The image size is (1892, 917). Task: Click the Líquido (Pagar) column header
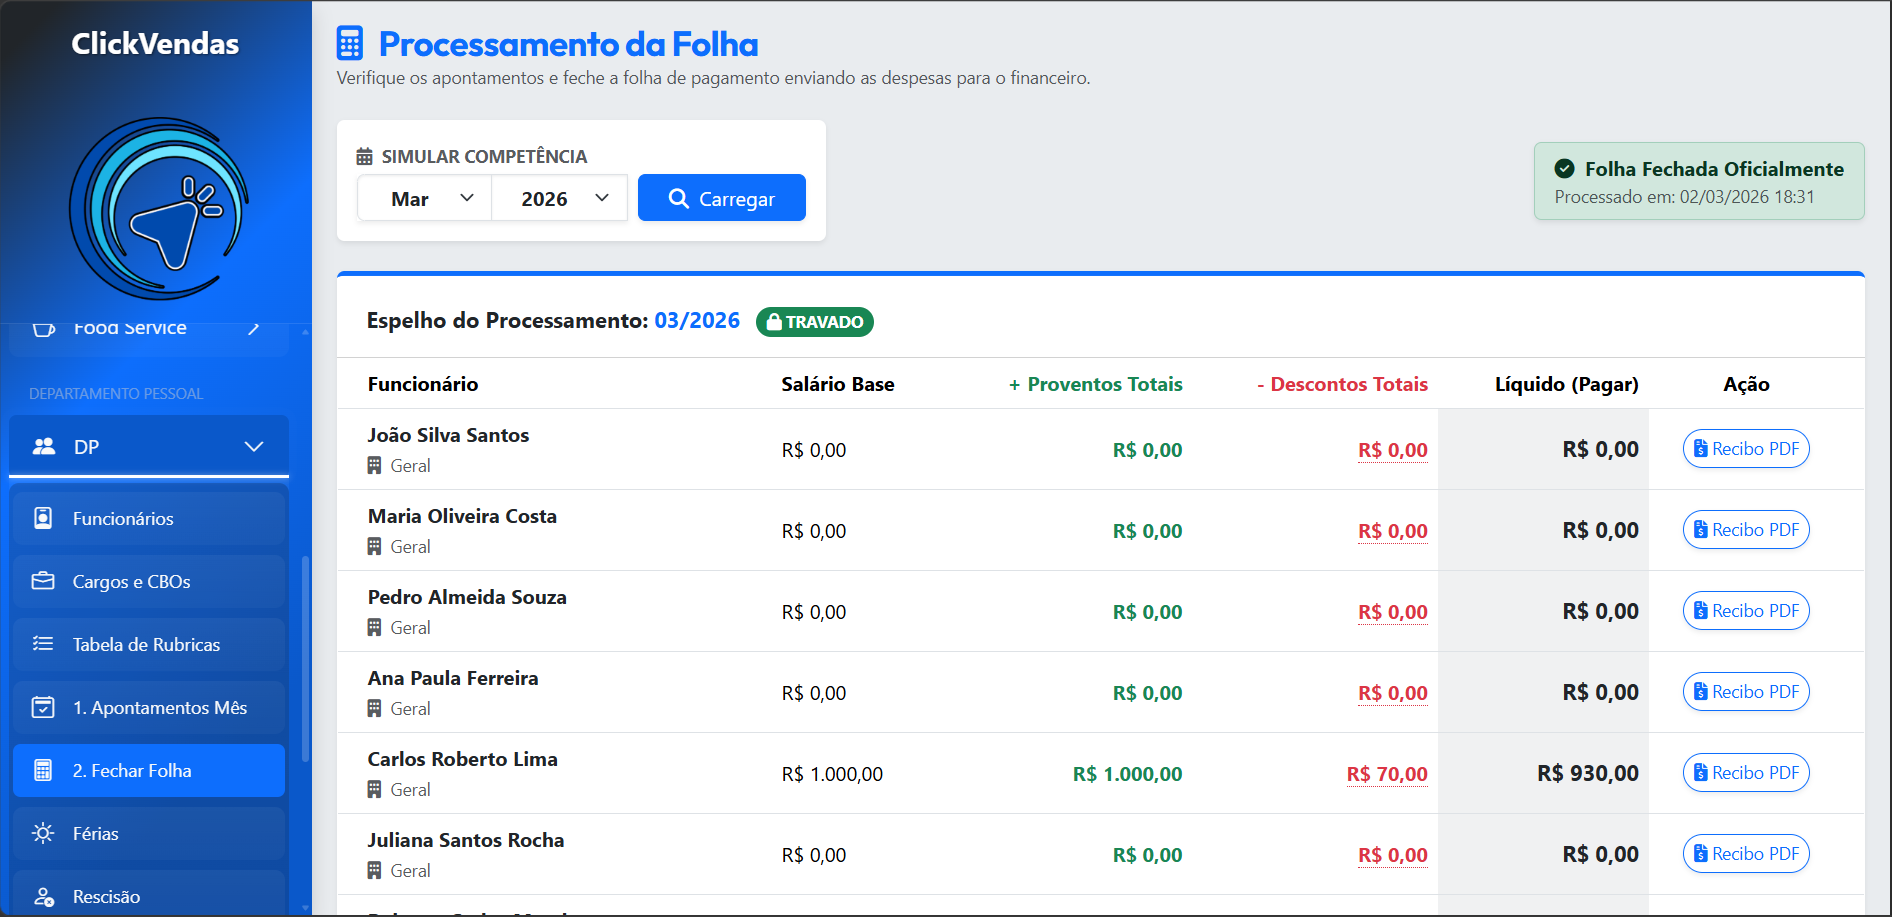[1567, 384]
